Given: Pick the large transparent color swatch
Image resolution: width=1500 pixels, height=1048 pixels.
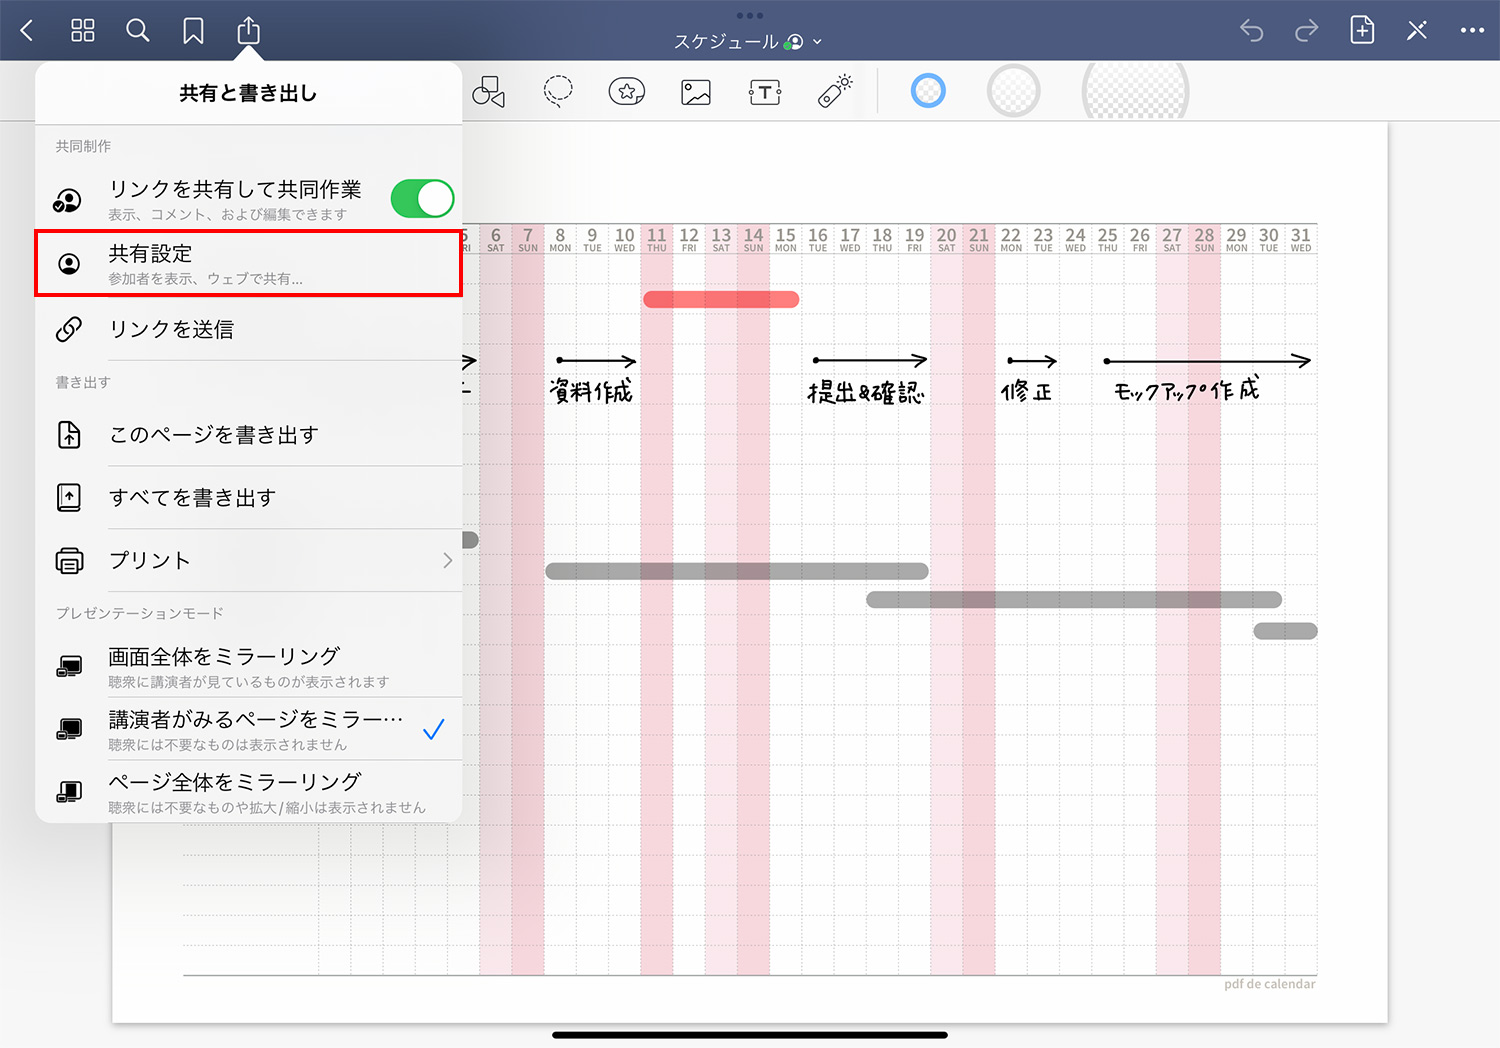Looking at the screenshot, I should pos(1135,91).
